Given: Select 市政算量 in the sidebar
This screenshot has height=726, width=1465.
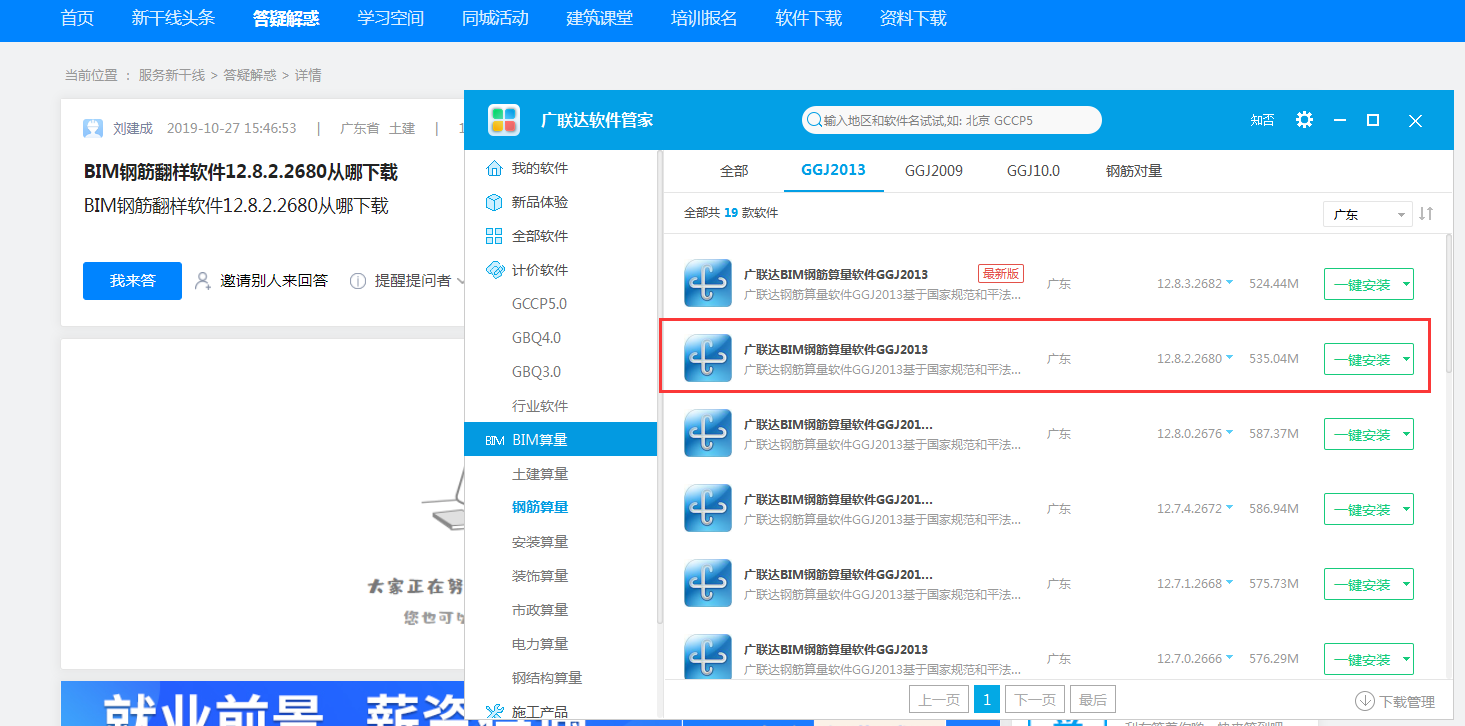Looking at the screenshot, I should point(540,610).
